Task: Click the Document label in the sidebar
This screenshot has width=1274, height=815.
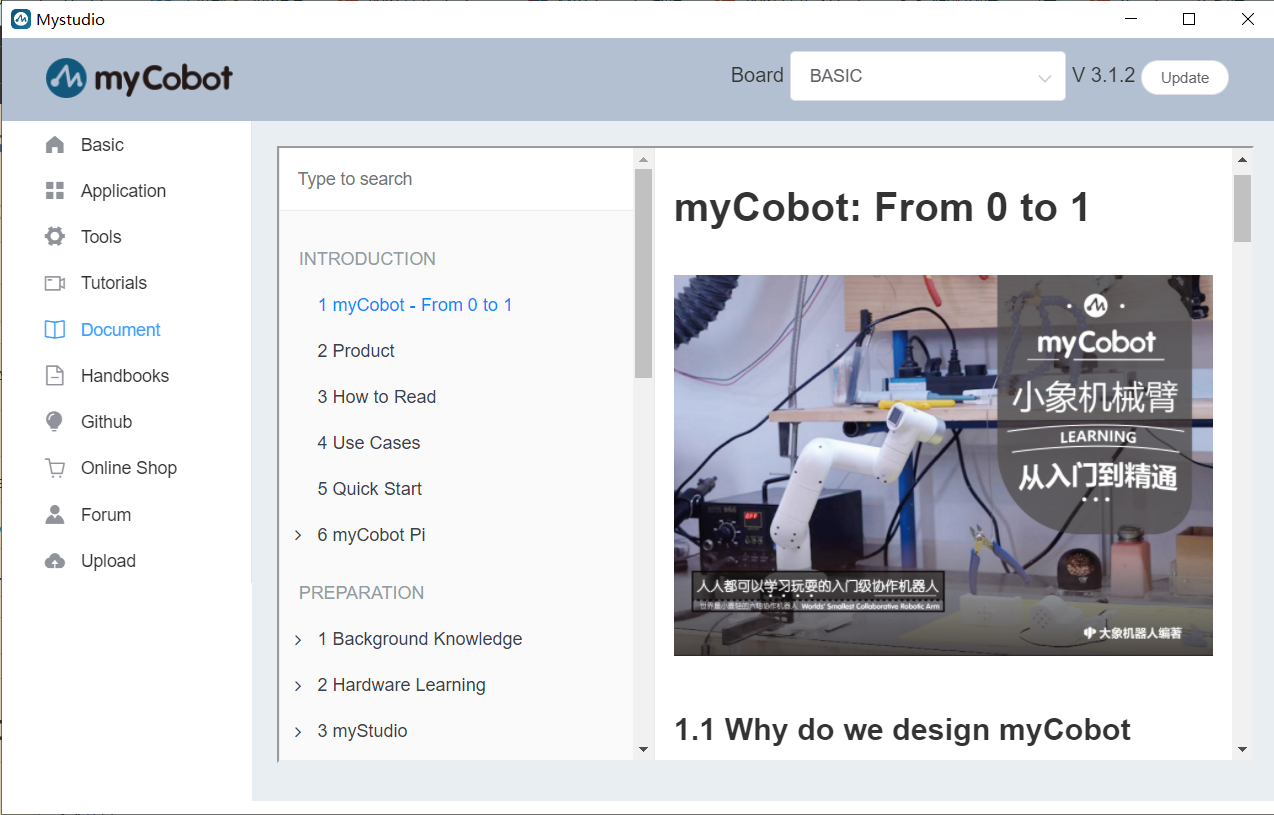Action: tap(121, 330)
